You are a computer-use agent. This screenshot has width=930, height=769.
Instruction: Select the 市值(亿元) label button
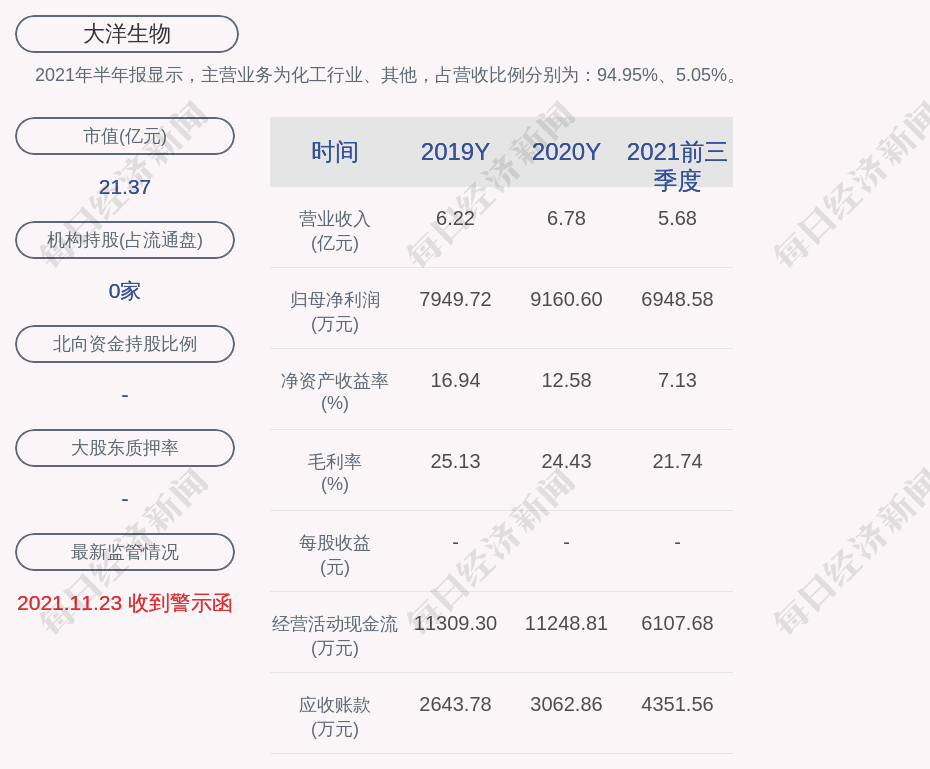coord(125,136)
